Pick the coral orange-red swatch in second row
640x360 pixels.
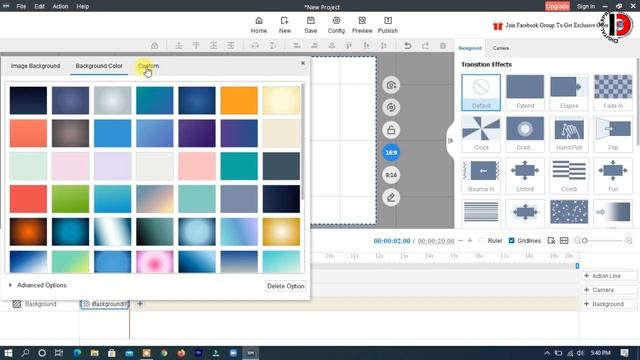[x=28, y=133]
